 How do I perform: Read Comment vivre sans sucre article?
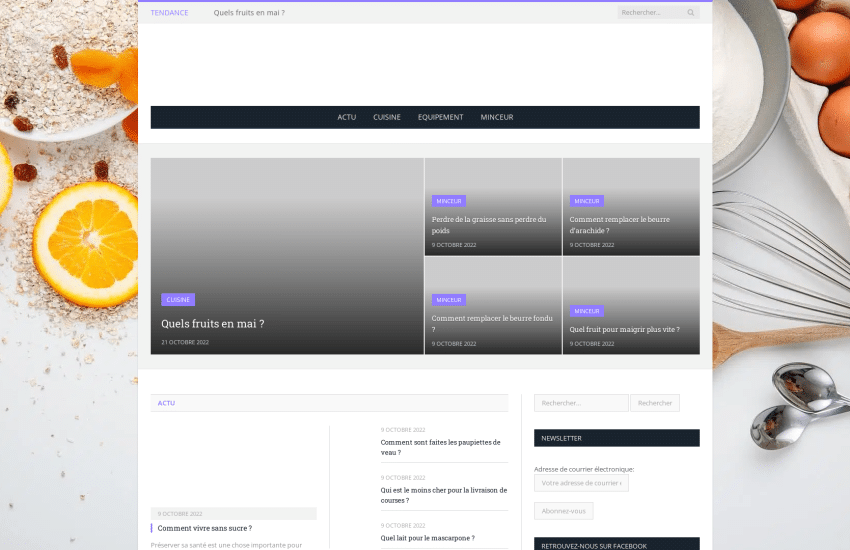pyautogui.click(x=204, y=528)
